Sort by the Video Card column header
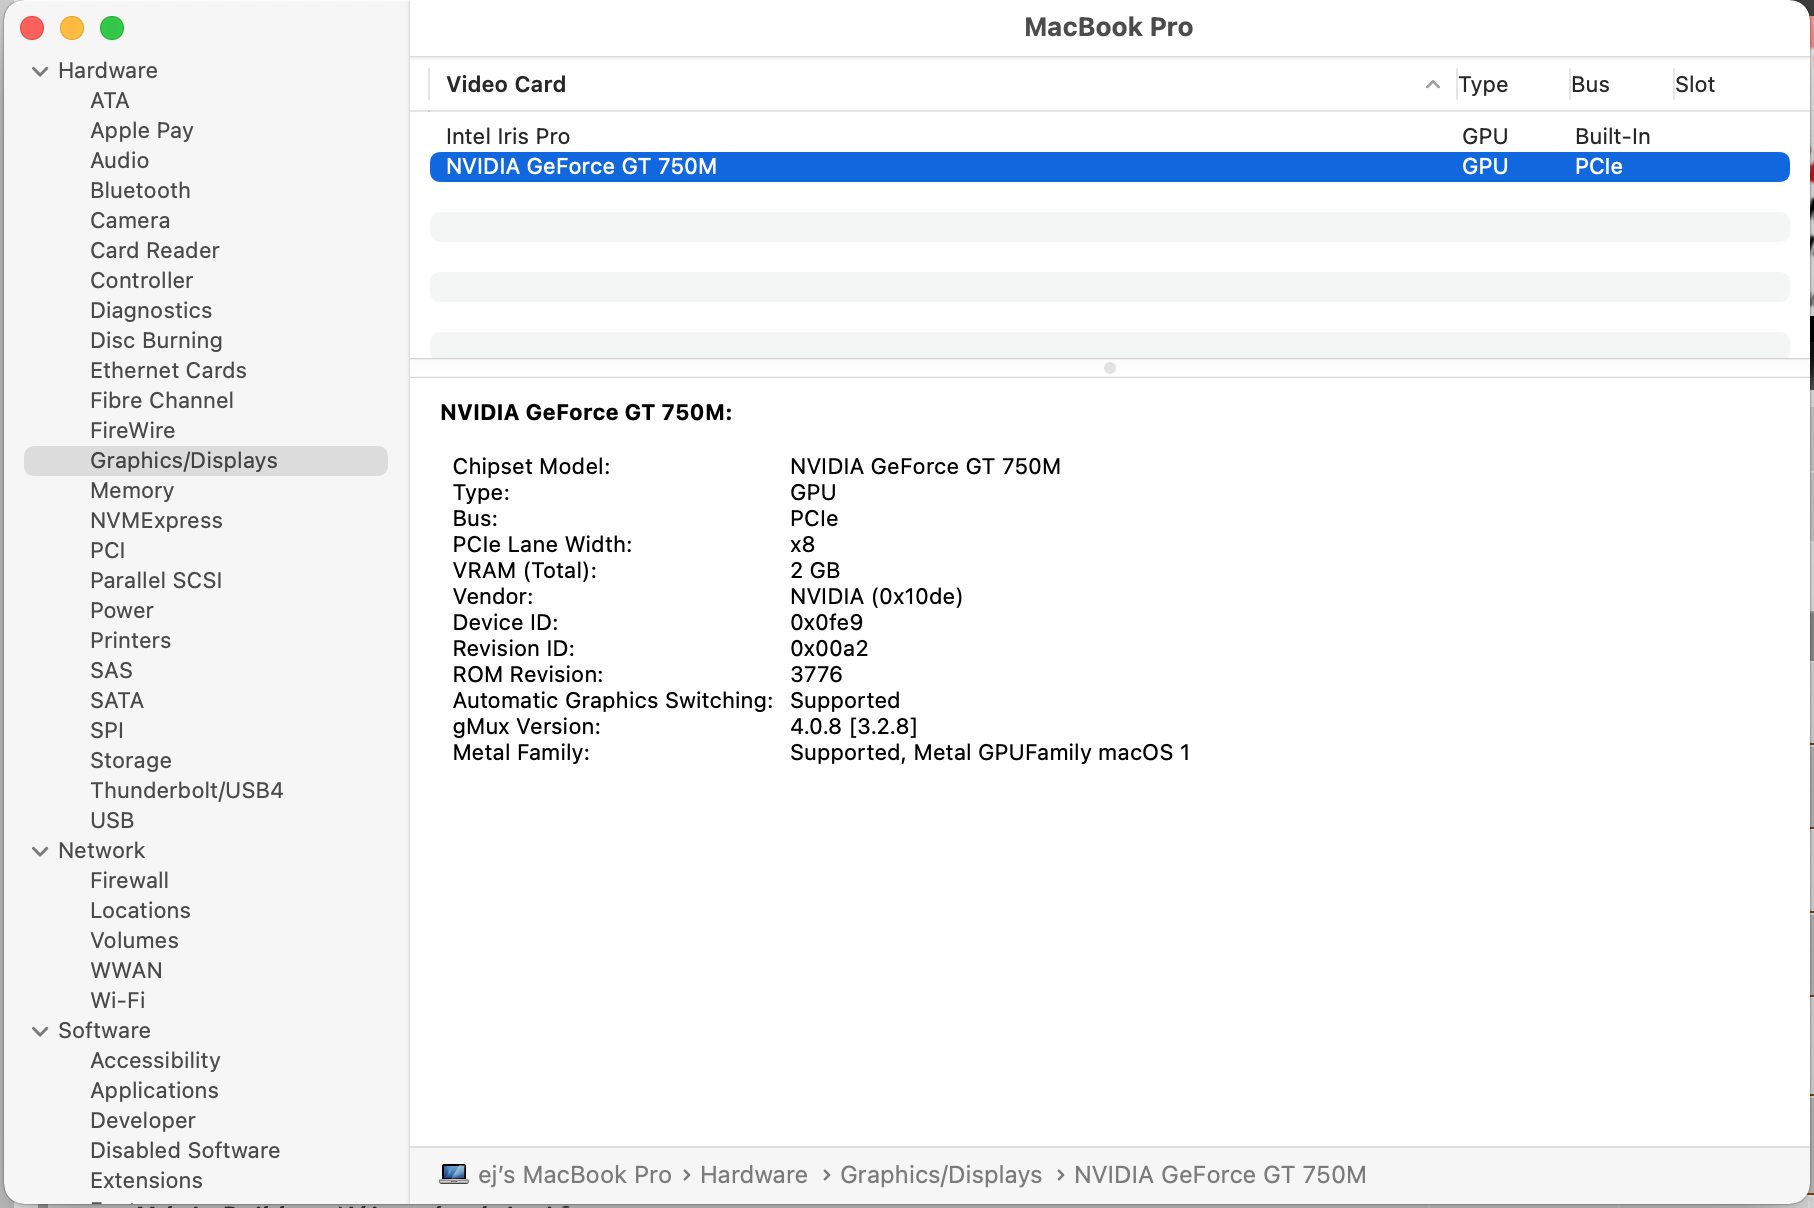The image size is (1814, 1208). coord(506,85)
